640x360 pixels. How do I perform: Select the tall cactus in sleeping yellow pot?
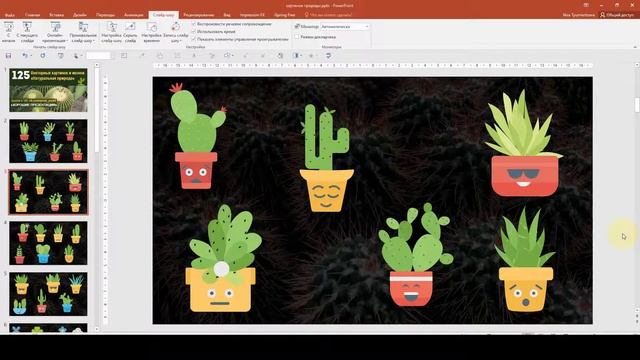pos(327,158)
